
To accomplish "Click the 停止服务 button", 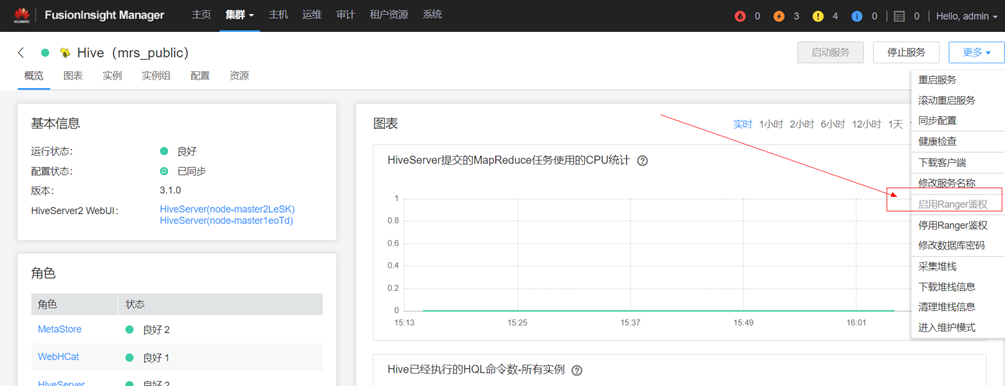I will coord(906,53).
